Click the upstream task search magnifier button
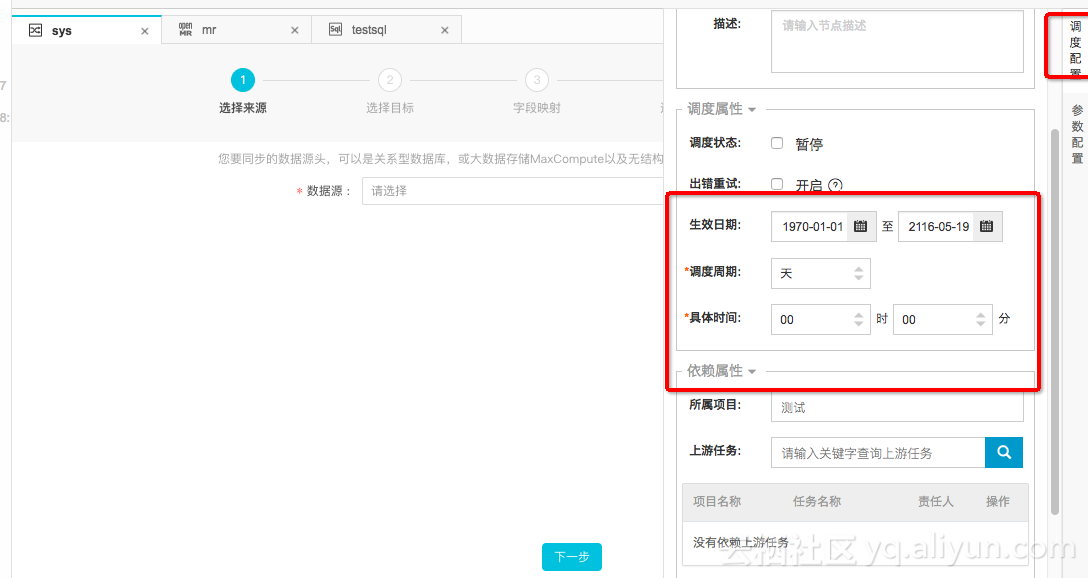Screen dimensions: 1088x578 click(x=1004, y=452)
